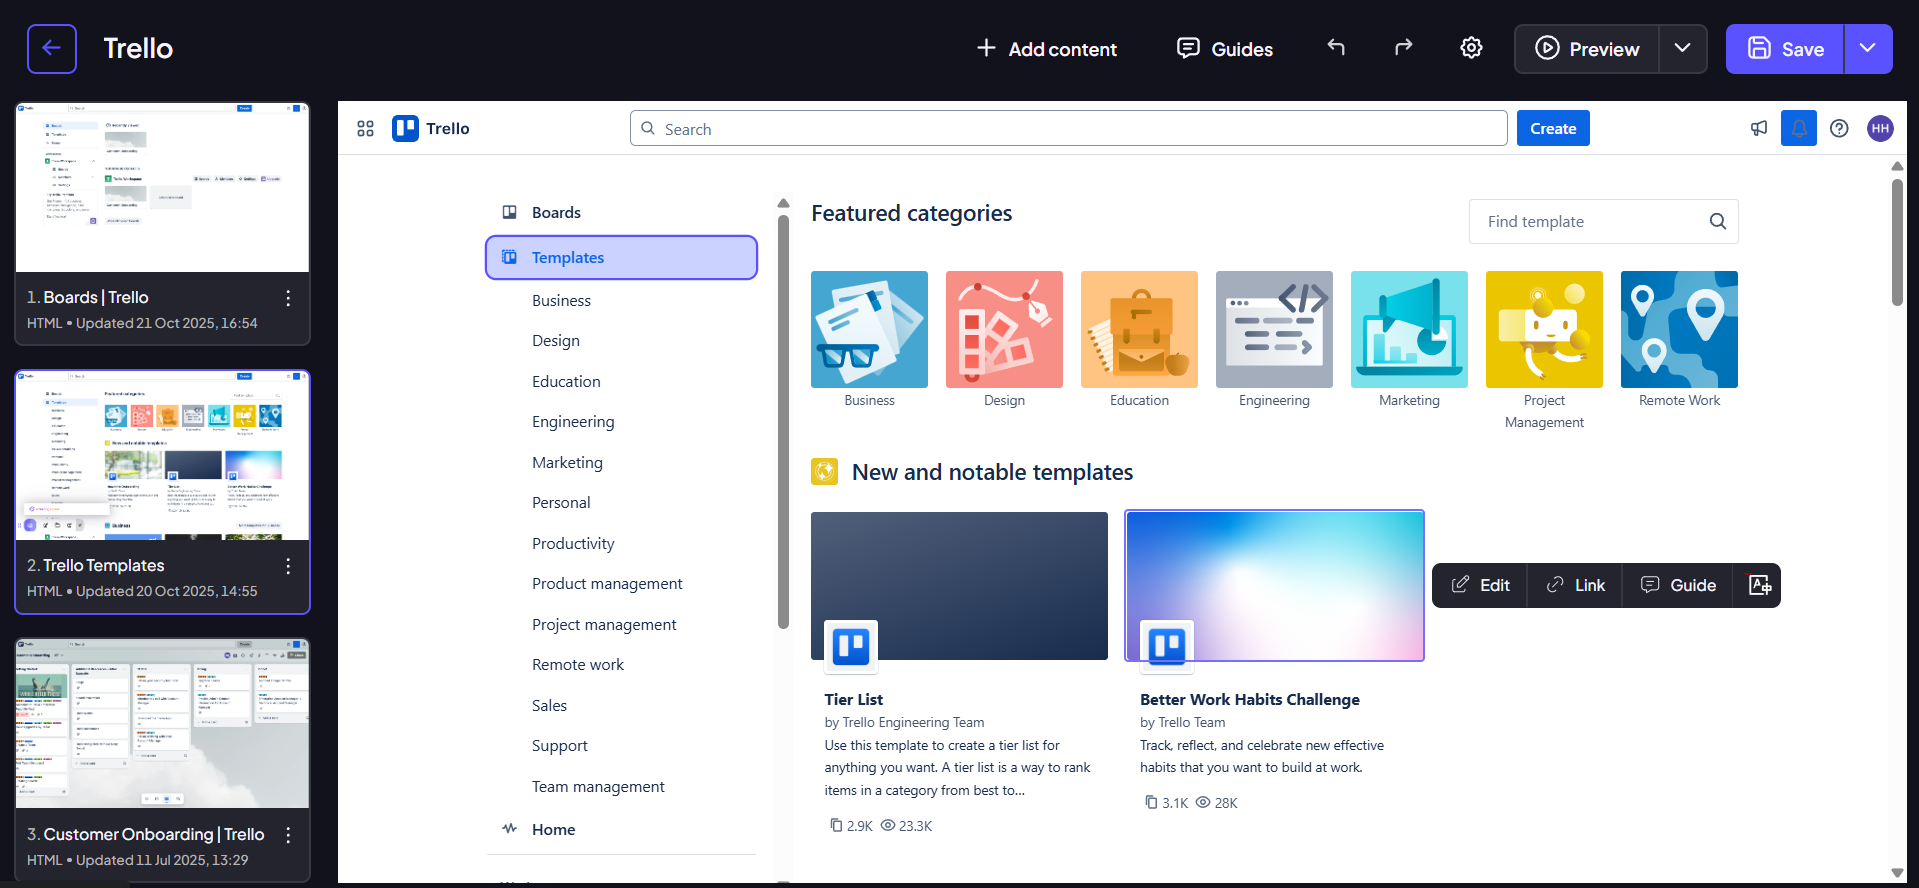Select Business in the sidebar
This screenshot has height=888, width=1919.
pos(561,300)
